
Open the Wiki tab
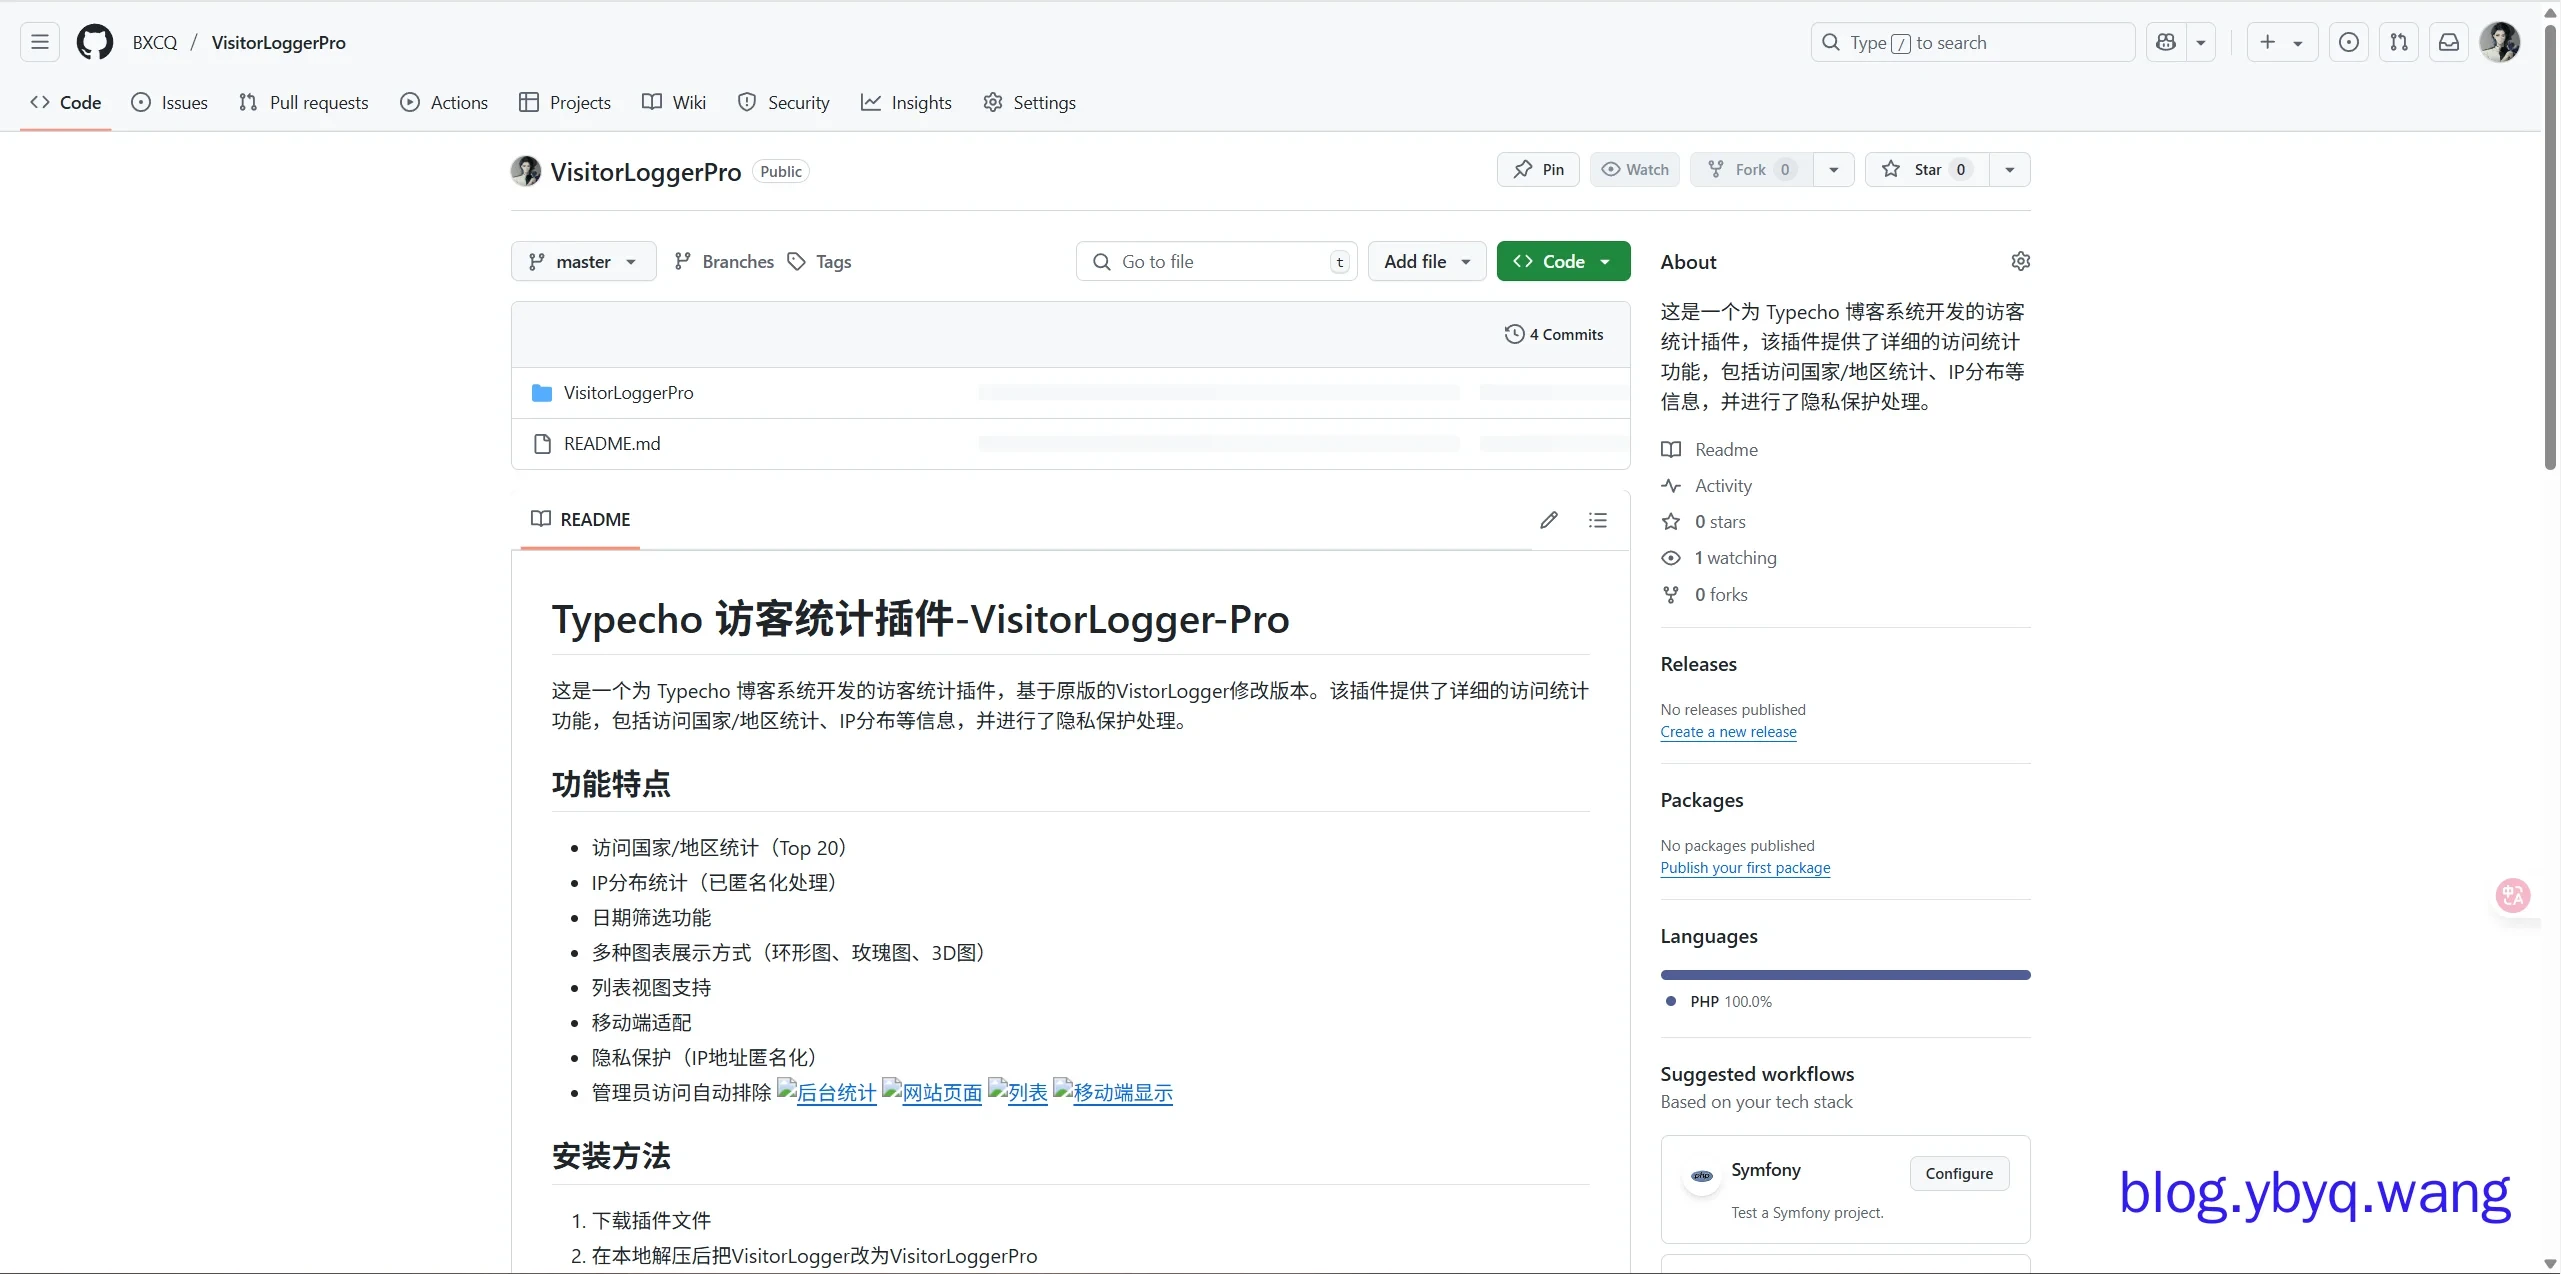coord(674,102)
